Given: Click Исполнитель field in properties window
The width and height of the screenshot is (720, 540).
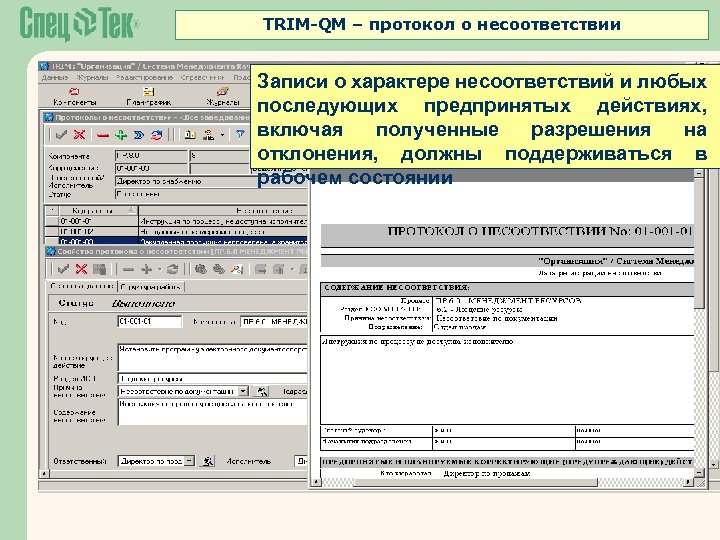Looking at the screenshot, I should click(x=301, y=461).
